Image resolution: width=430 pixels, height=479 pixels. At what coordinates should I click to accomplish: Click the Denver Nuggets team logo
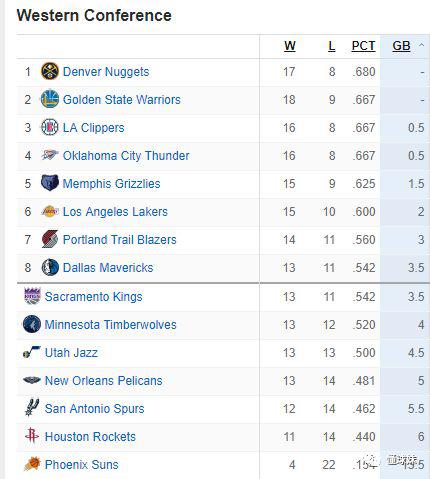[50, 71]
